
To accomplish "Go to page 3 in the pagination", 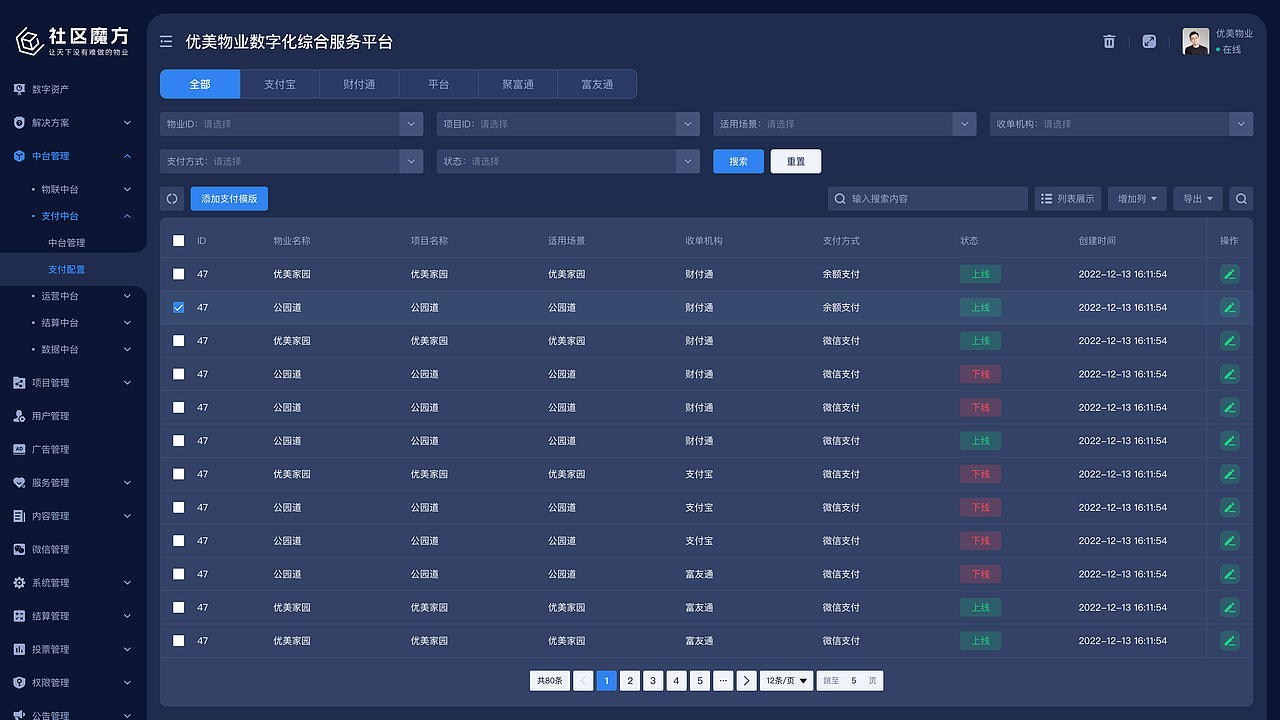I will pos(653,680).
